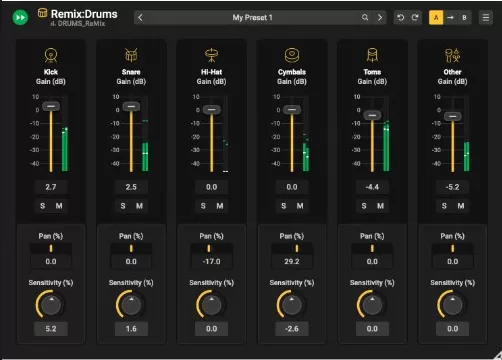Solo the Toms channel
Image resolution: width=502 pixels, height=360 pixels.
click(x=364, y=206)
